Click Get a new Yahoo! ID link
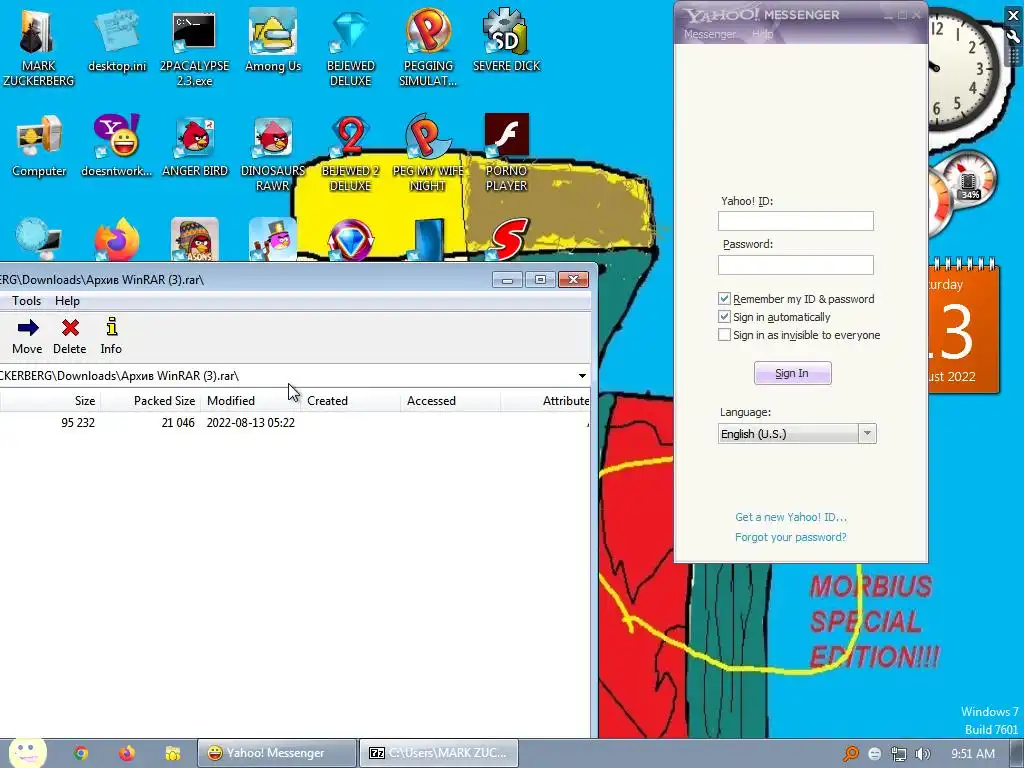The image size is (1024, 768). [x=791, y=517]
